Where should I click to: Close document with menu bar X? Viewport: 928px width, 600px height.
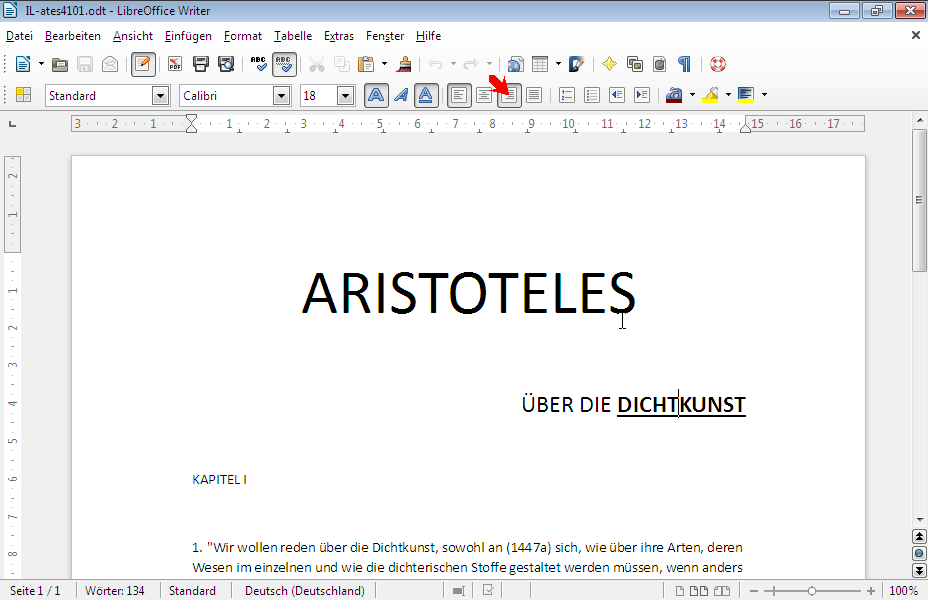click(x=916, y=36)
